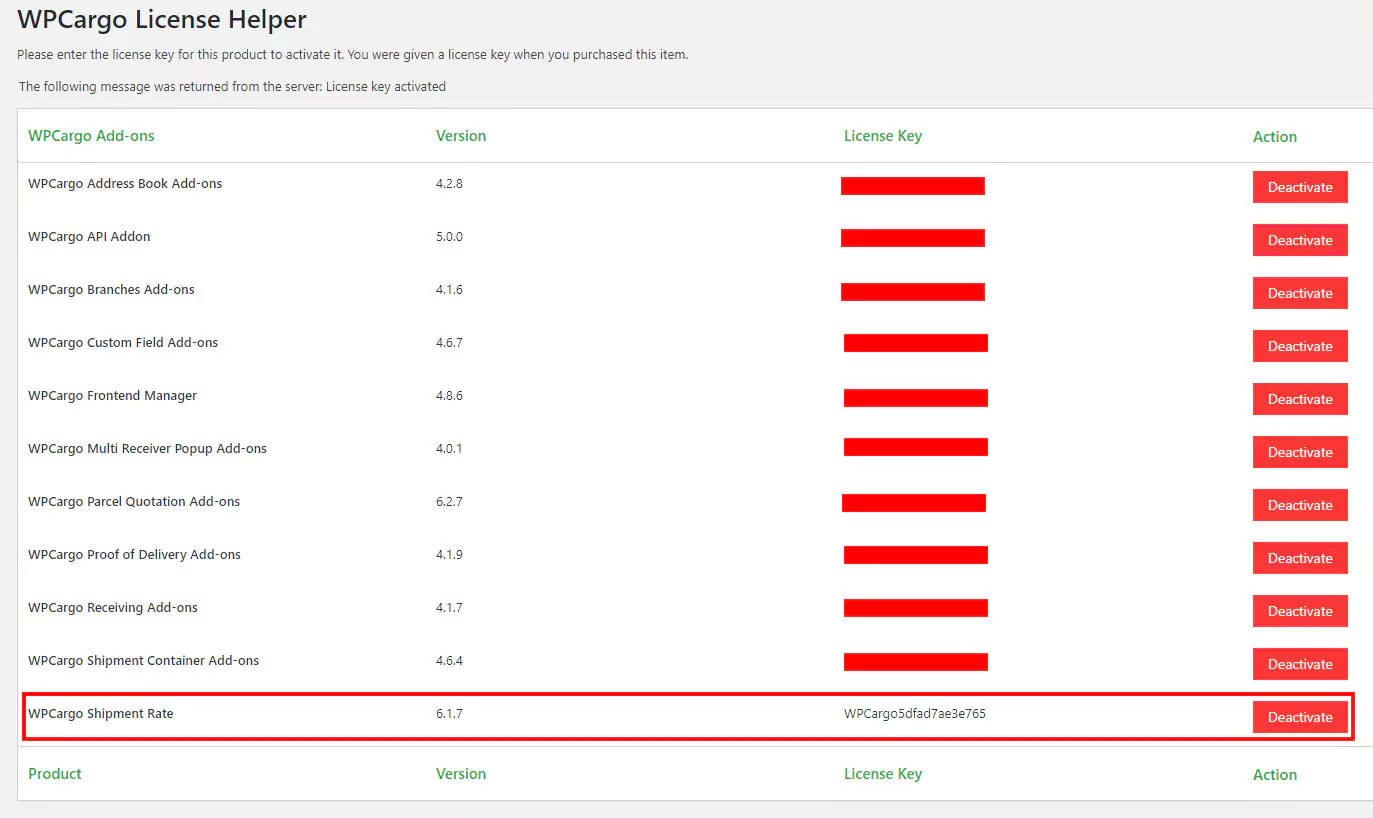Click the redacted license key for Address Book
The height and width of the screenshot is (818, 1373).
912,186
